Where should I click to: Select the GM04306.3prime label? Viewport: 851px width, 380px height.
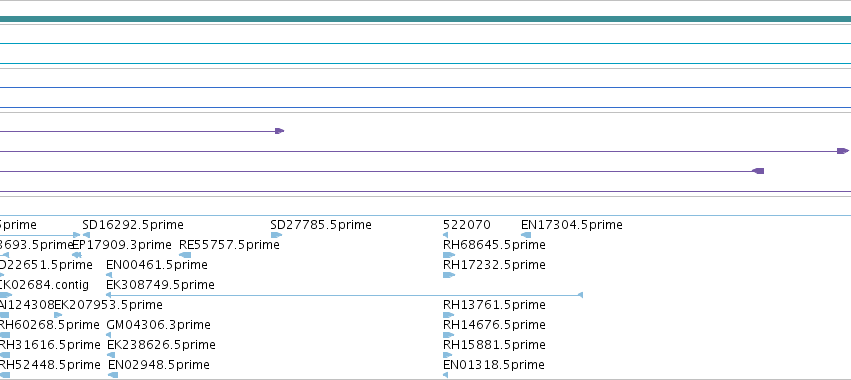tap(158, 325)
